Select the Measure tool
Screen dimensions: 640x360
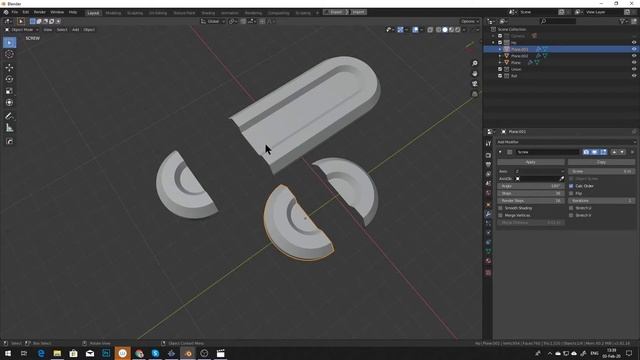9,128
